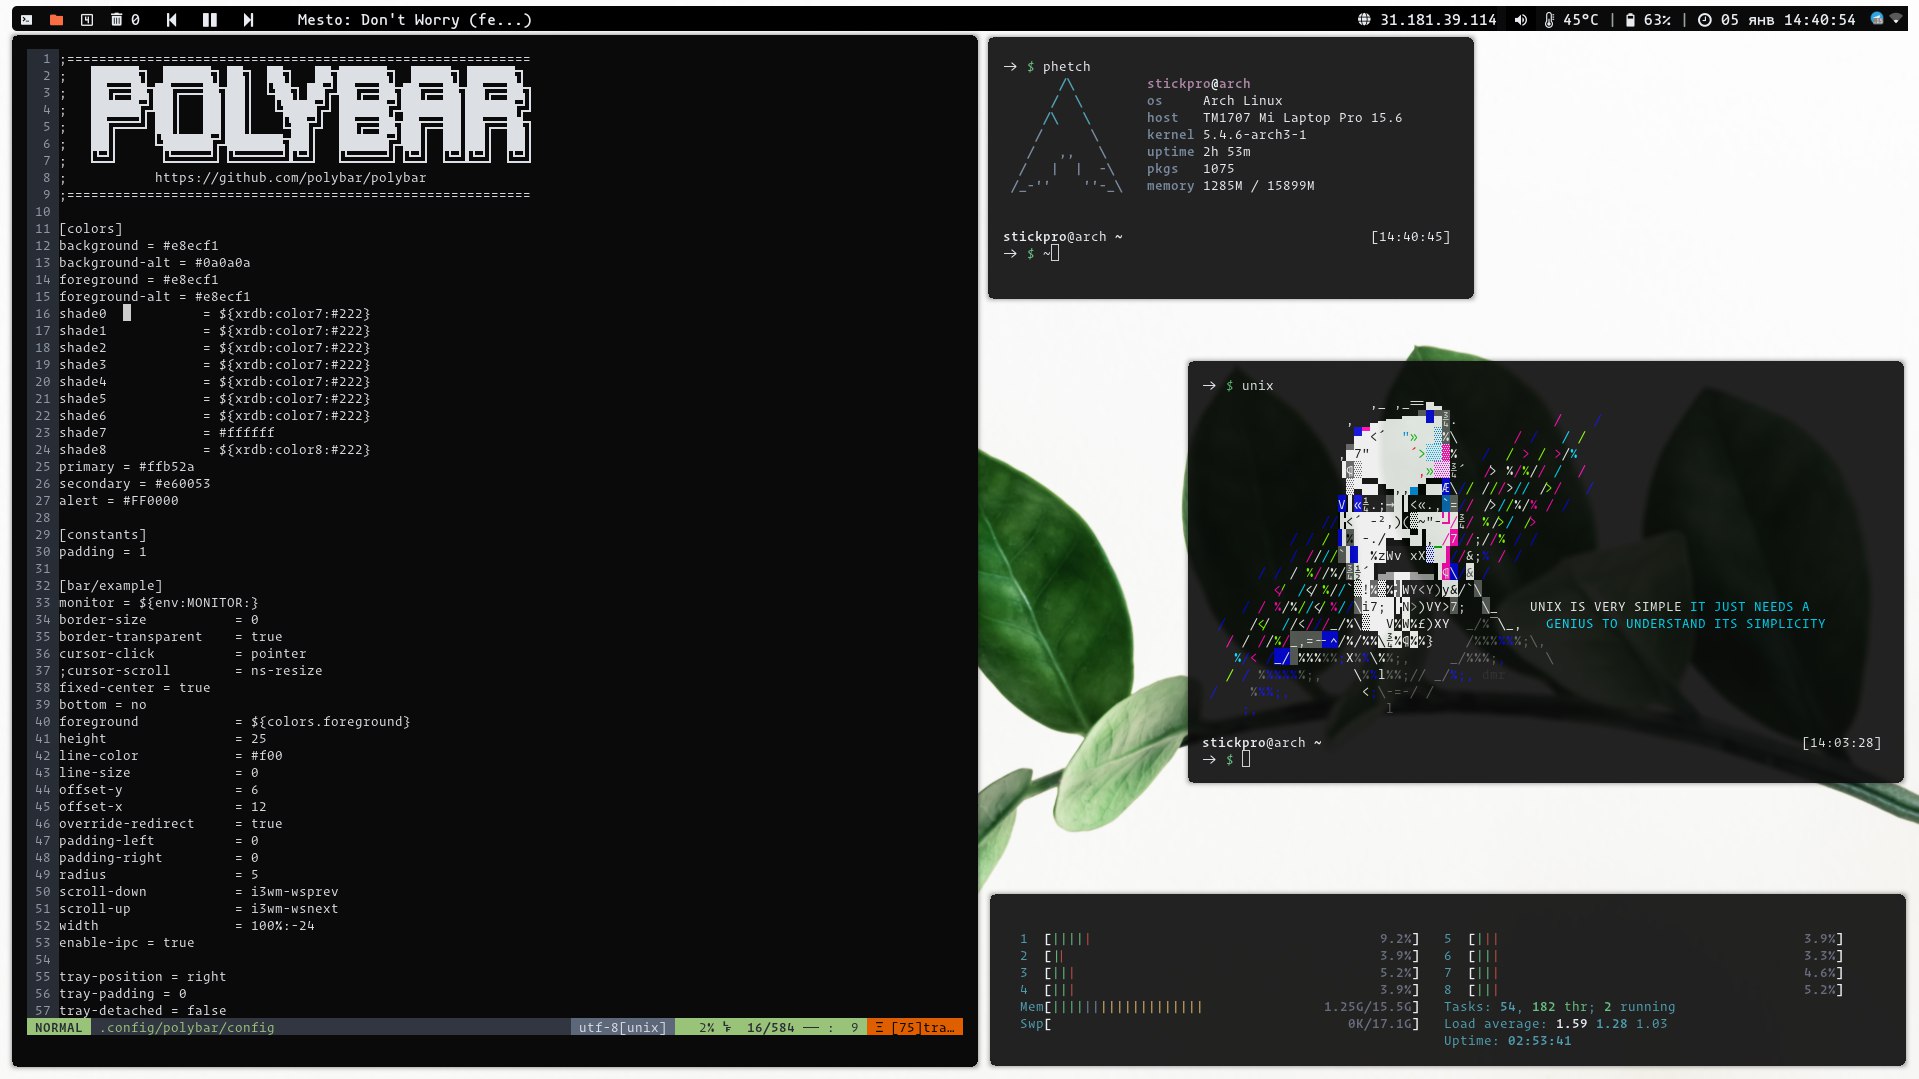
Task: Click the IP address 31.181.39.114
Action: tap(1438, 19)
